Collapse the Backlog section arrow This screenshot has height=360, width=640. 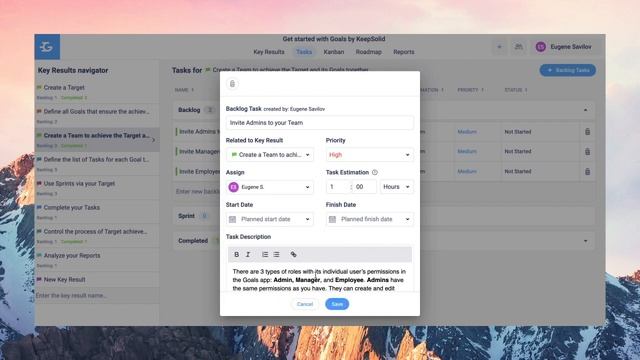point(585,110)
